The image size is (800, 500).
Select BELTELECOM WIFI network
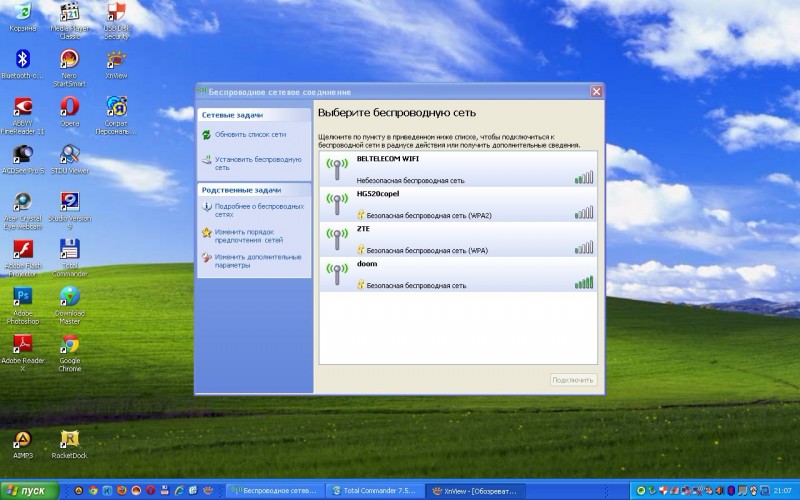point(458,169)
